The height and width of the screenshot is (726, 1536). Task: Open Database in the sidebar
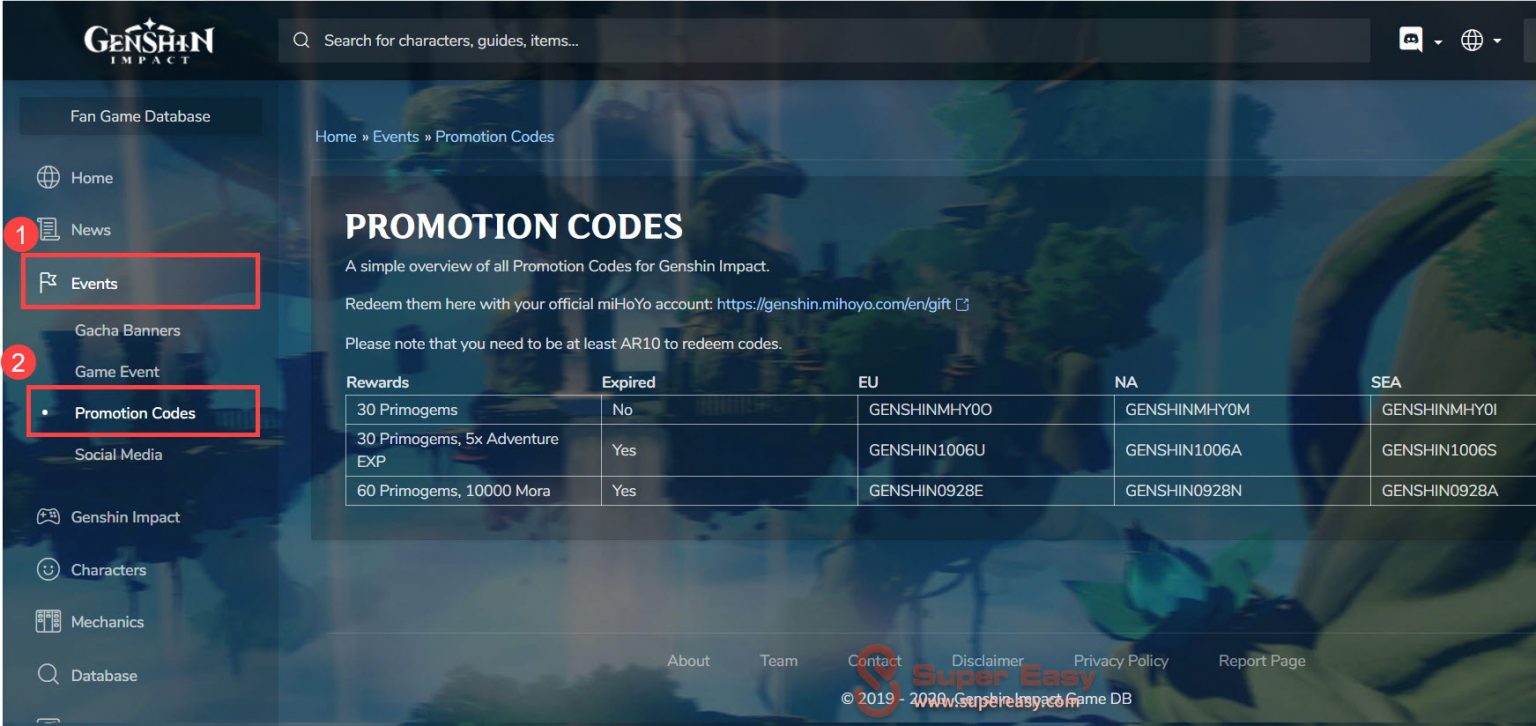(x=104, y=676)
